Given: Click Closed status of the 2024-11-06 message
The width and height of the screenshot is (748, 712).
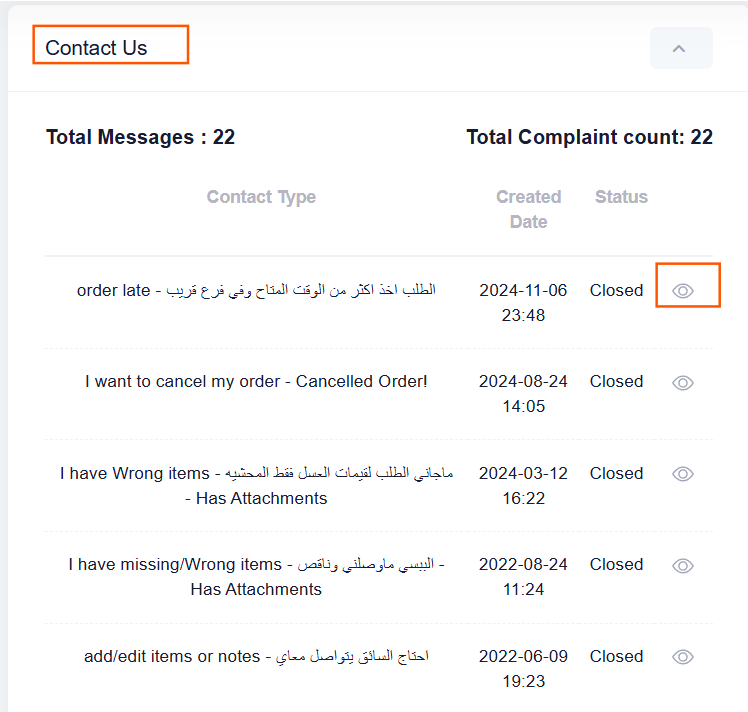Looking at the screenshot, I should pyautogui.click(x=616, y=290).
